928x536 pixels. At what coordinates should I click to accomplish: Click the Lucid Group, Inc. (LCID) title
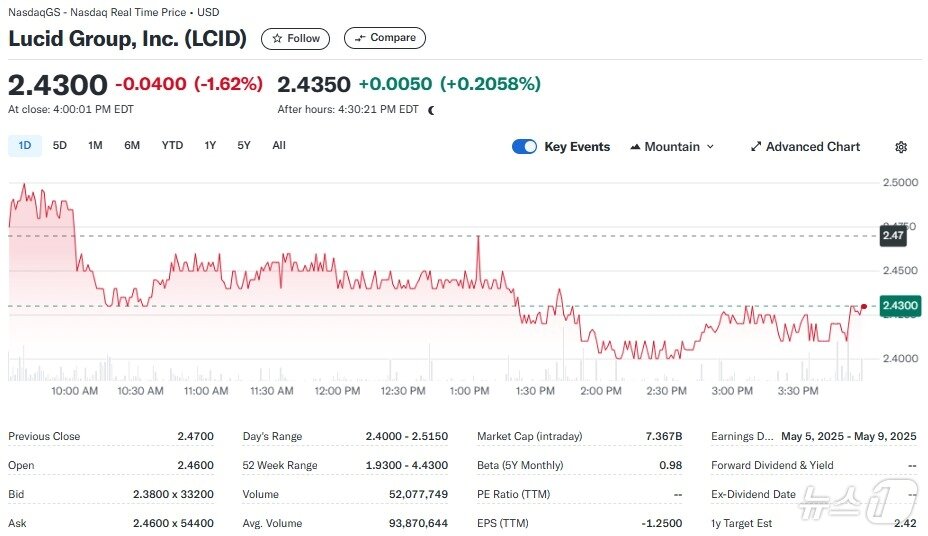tap(127, 38)
